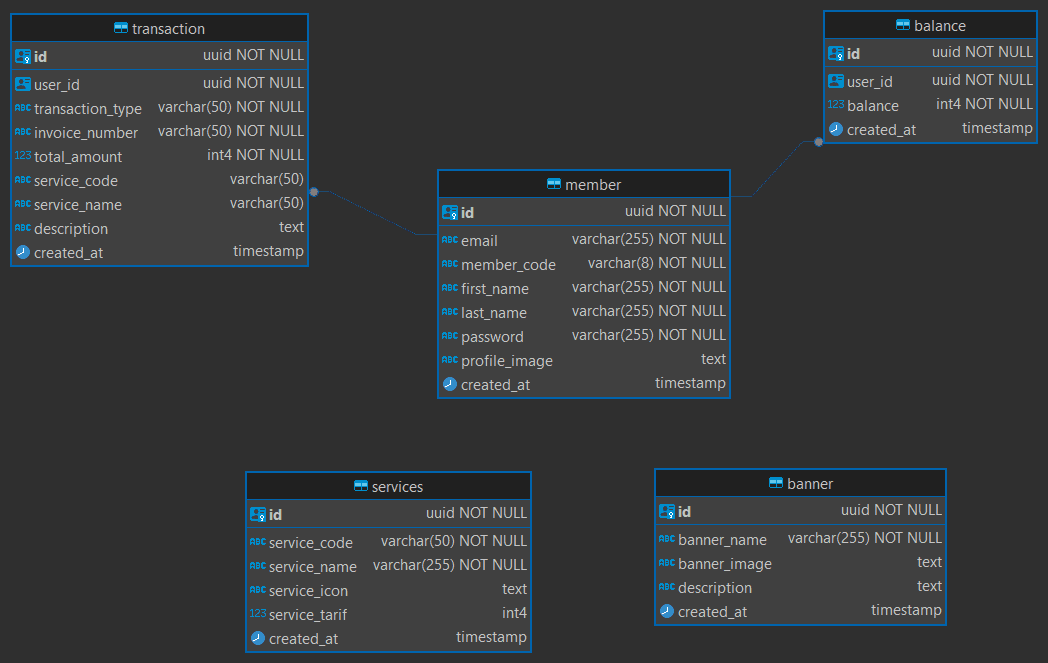Select the member_code column name

508,265
